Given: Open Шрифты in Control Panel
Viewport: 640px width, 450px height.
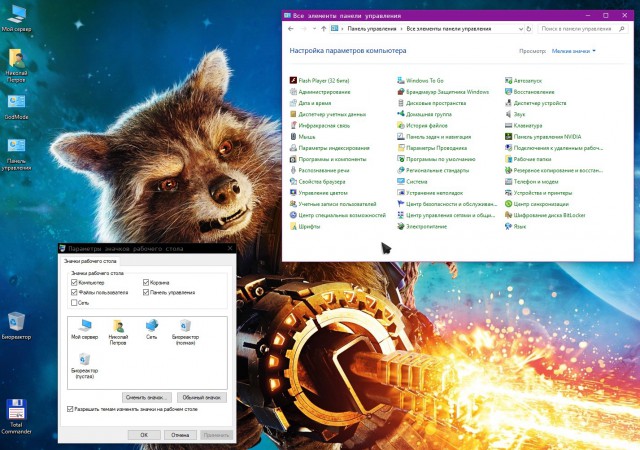Looking at the screenshot, I should [x=305, y=226].
